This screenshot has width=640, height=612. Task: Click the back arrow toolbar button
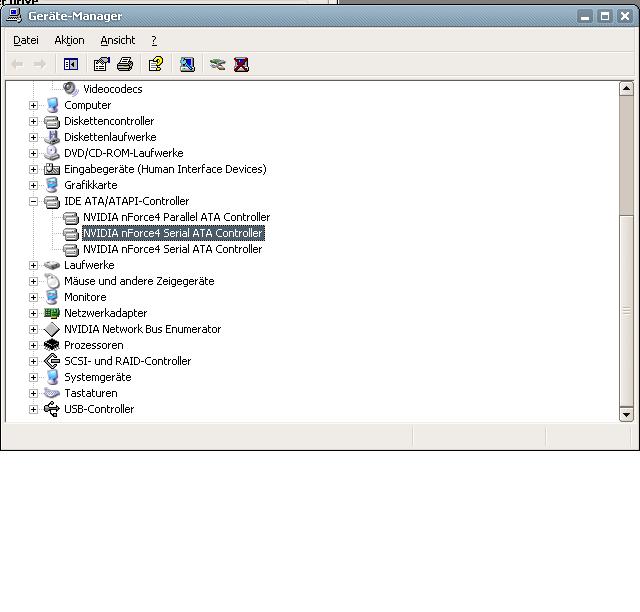click(17, 64)
